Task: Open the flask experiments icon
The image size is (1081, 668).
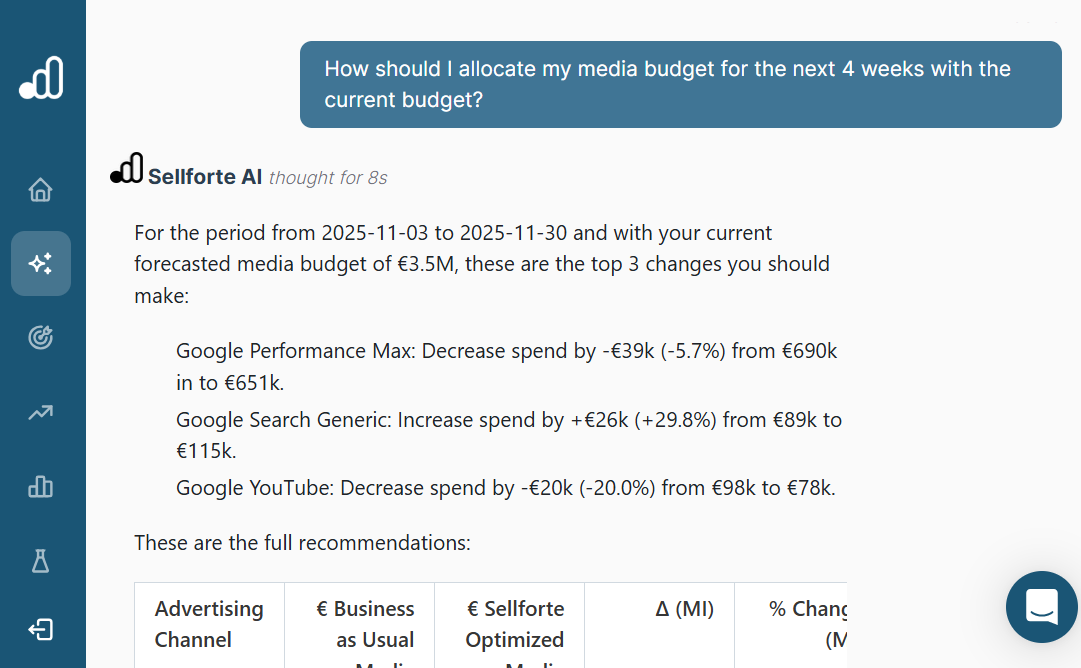Action: coord(41,560)
